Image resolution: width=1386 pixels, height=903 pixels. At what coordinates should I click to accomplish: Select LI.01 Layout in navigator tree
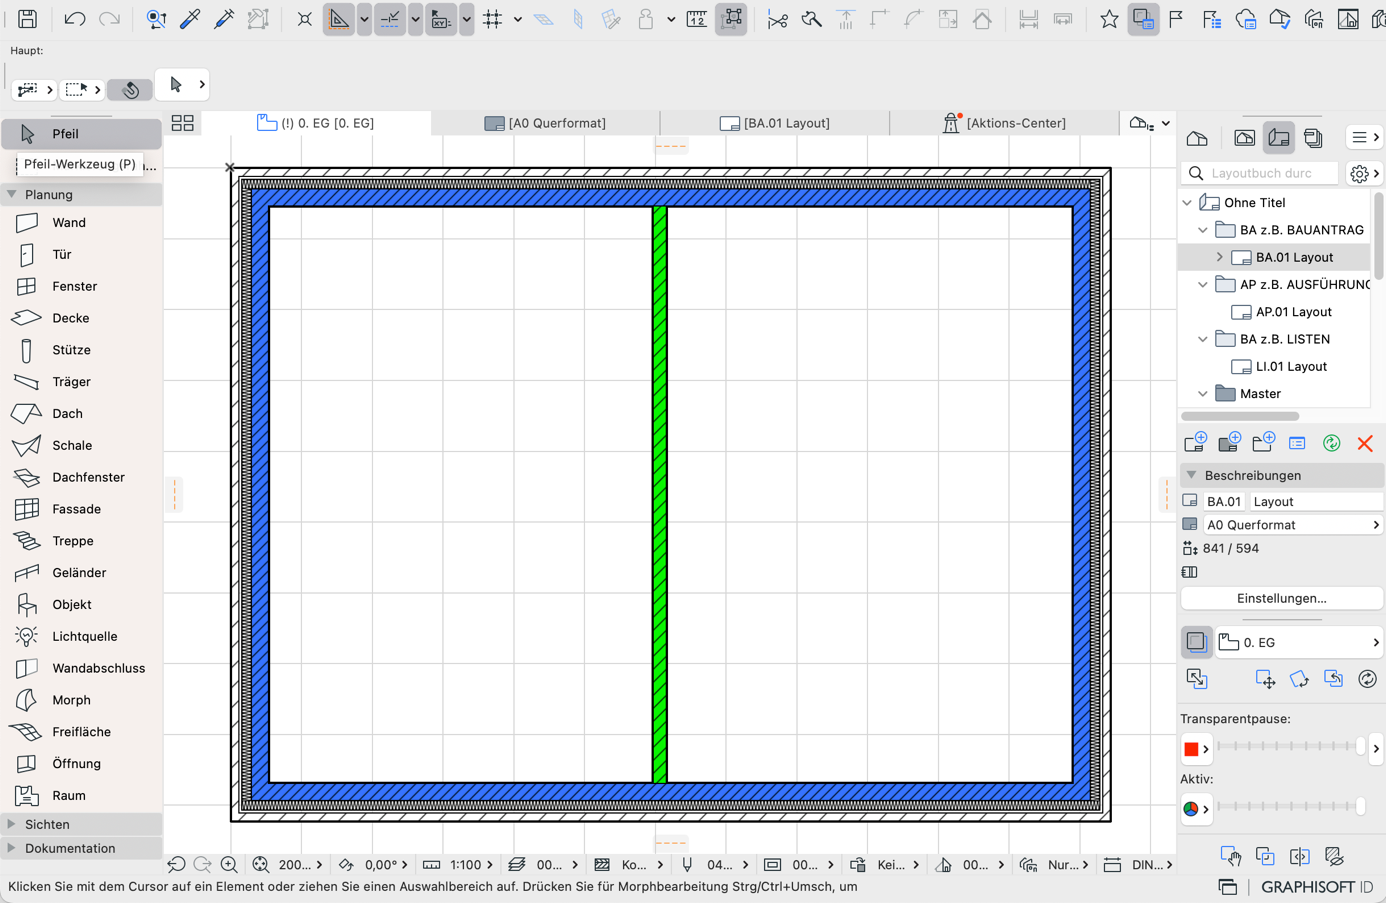[1292, 367]
